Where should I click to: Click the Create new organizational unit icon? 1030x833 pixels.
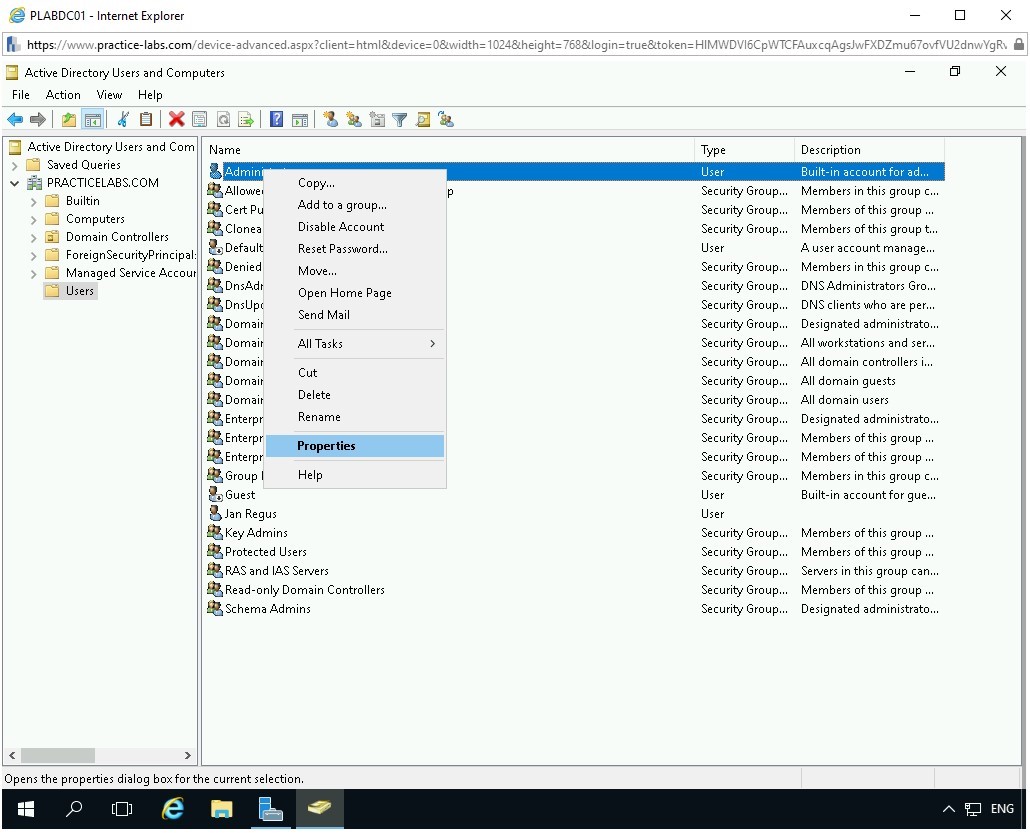pyautogui.click(x=377, y=120)
